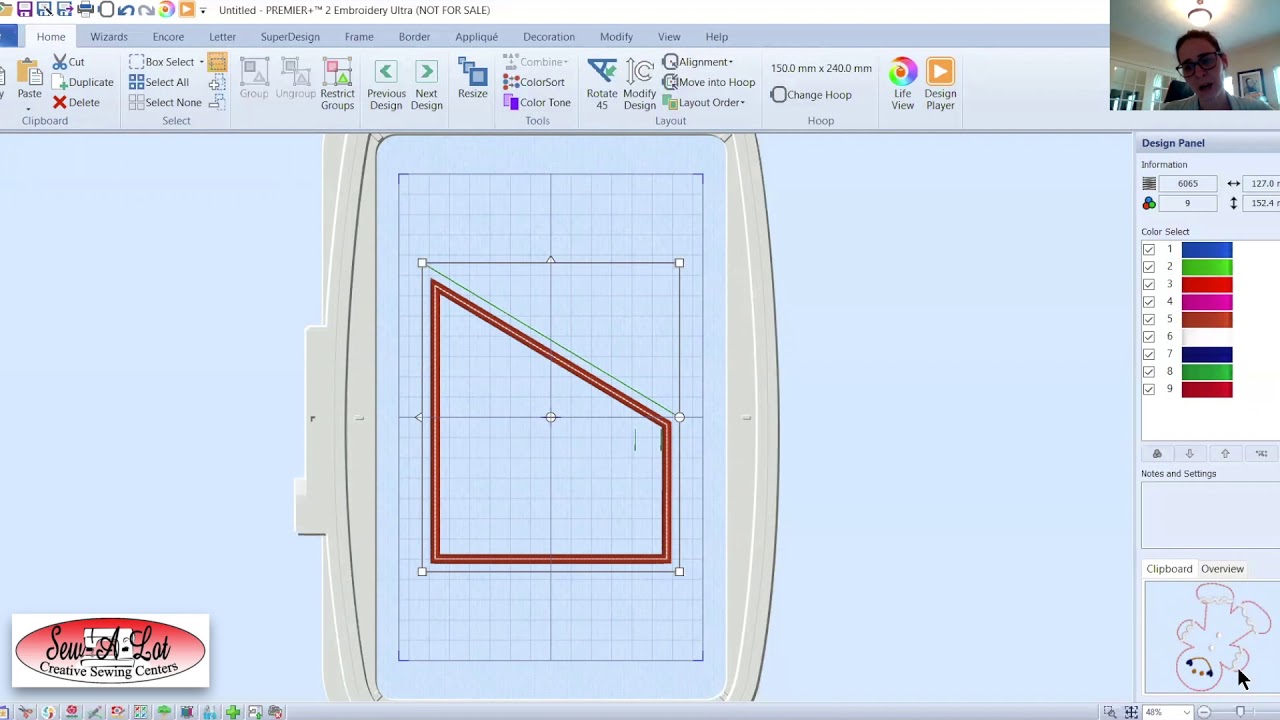The image size is (1280, 720).
Task: Switch to the Overview tab
Action: point(1222,569)
